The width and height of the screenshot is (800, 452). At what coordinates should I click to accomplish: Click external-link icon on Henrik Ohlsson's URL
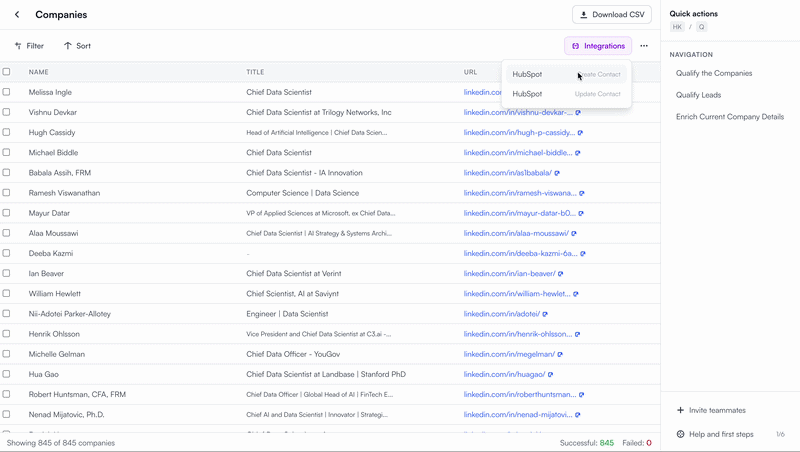578,334
